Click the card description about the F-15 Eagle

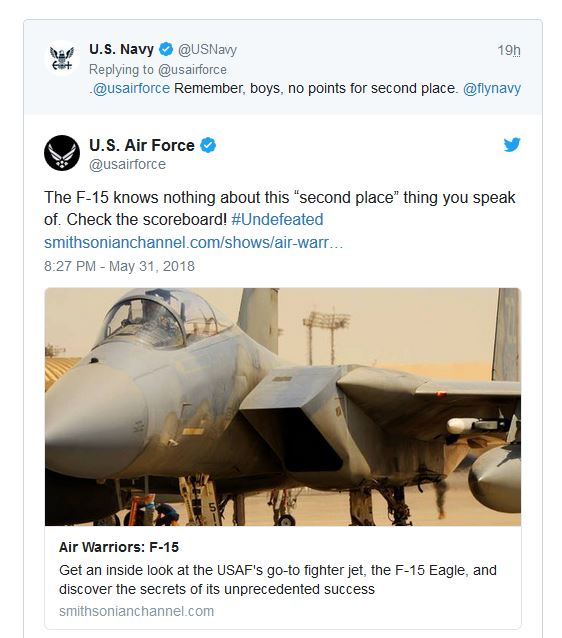point(278,580)
